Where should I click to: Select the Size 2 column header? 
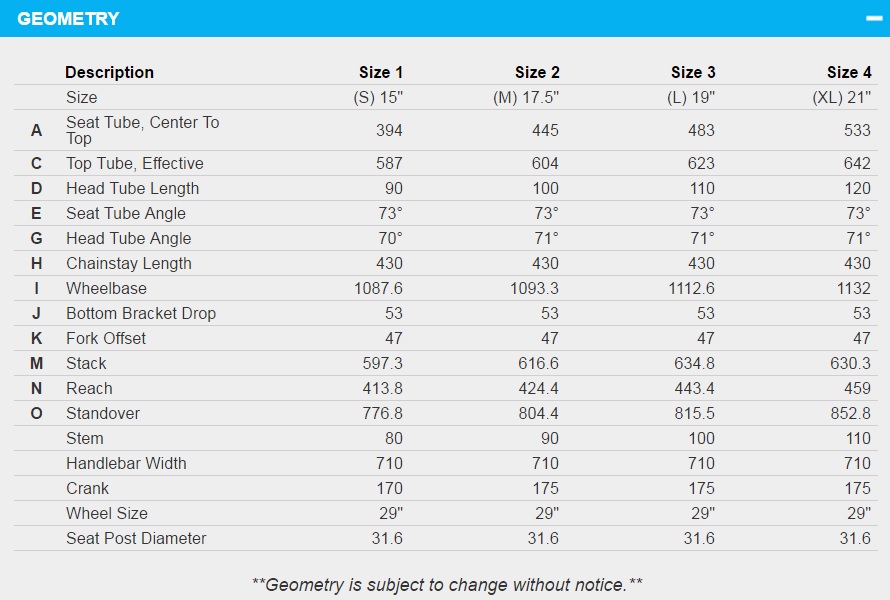tap(537, 72)
